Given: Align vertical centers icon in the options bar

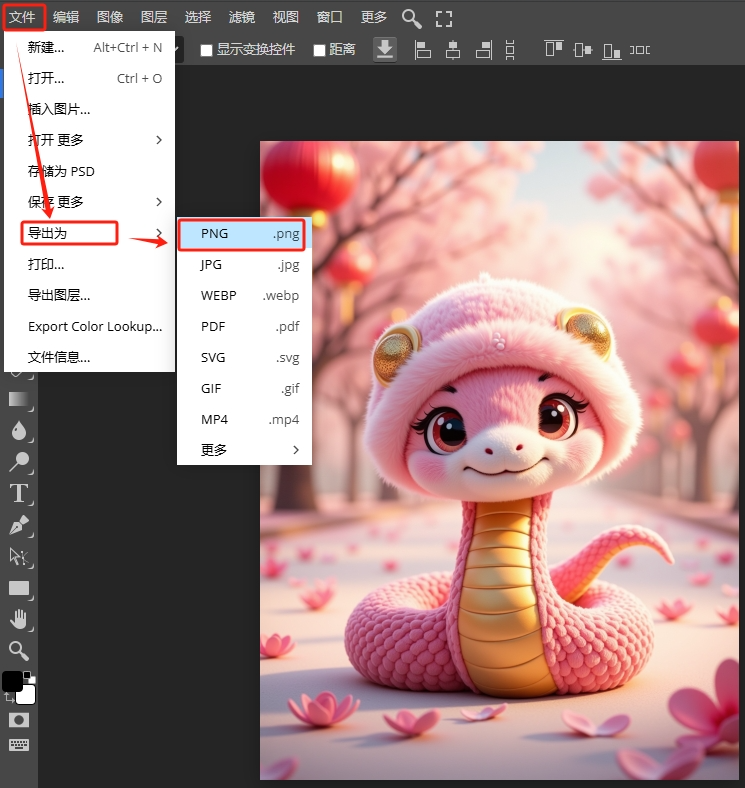Looking at the screenshot, I should [x=583, y=50].
